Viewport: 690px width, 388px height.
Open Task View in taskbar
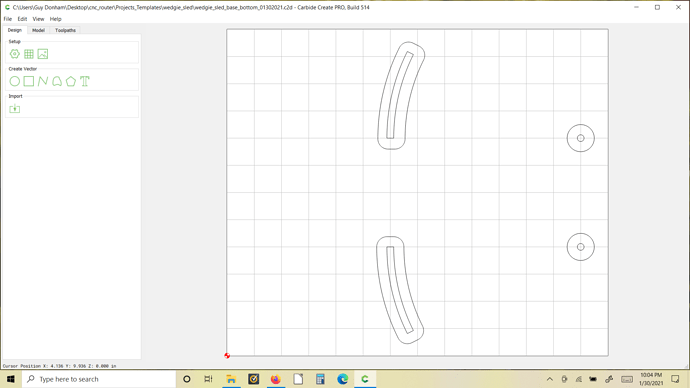[x=209, y=379]
